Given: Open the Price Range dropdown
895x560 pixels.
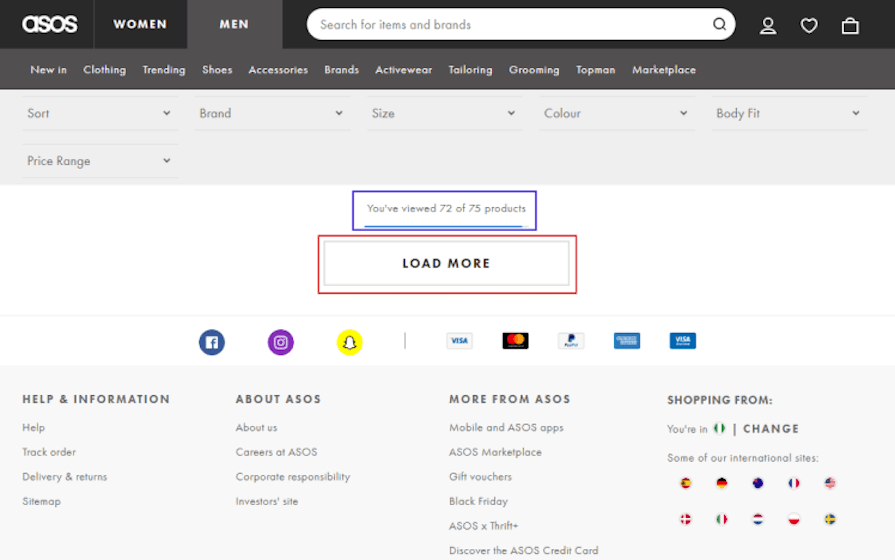Looking at the screenshot, I should point(100,161).
